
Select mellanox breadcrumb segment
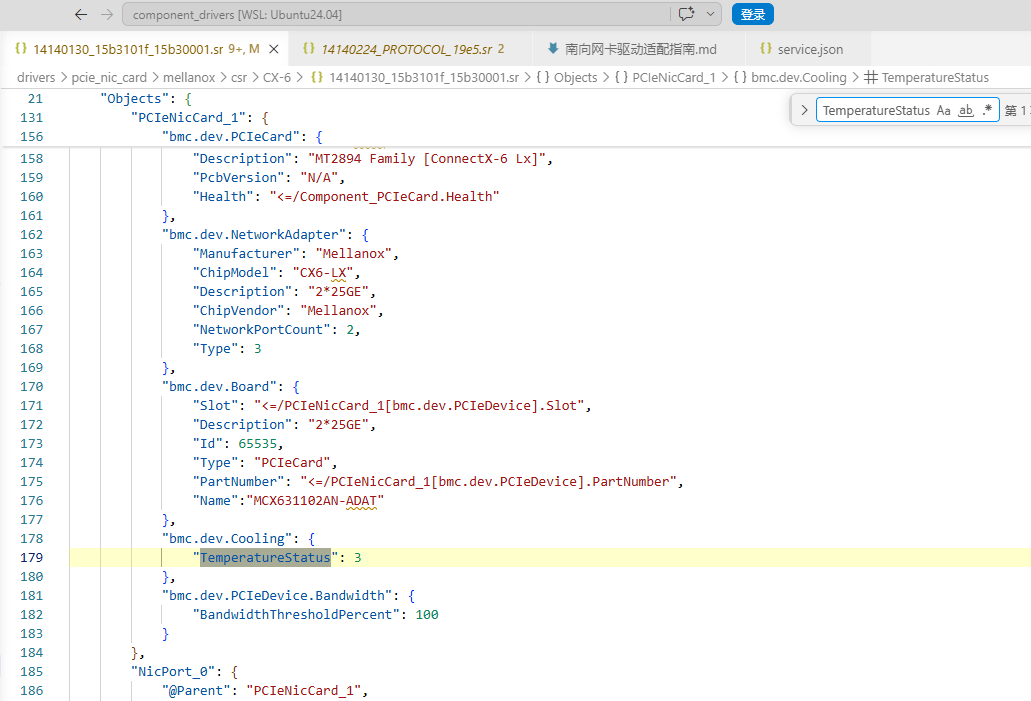coord(189,78)
